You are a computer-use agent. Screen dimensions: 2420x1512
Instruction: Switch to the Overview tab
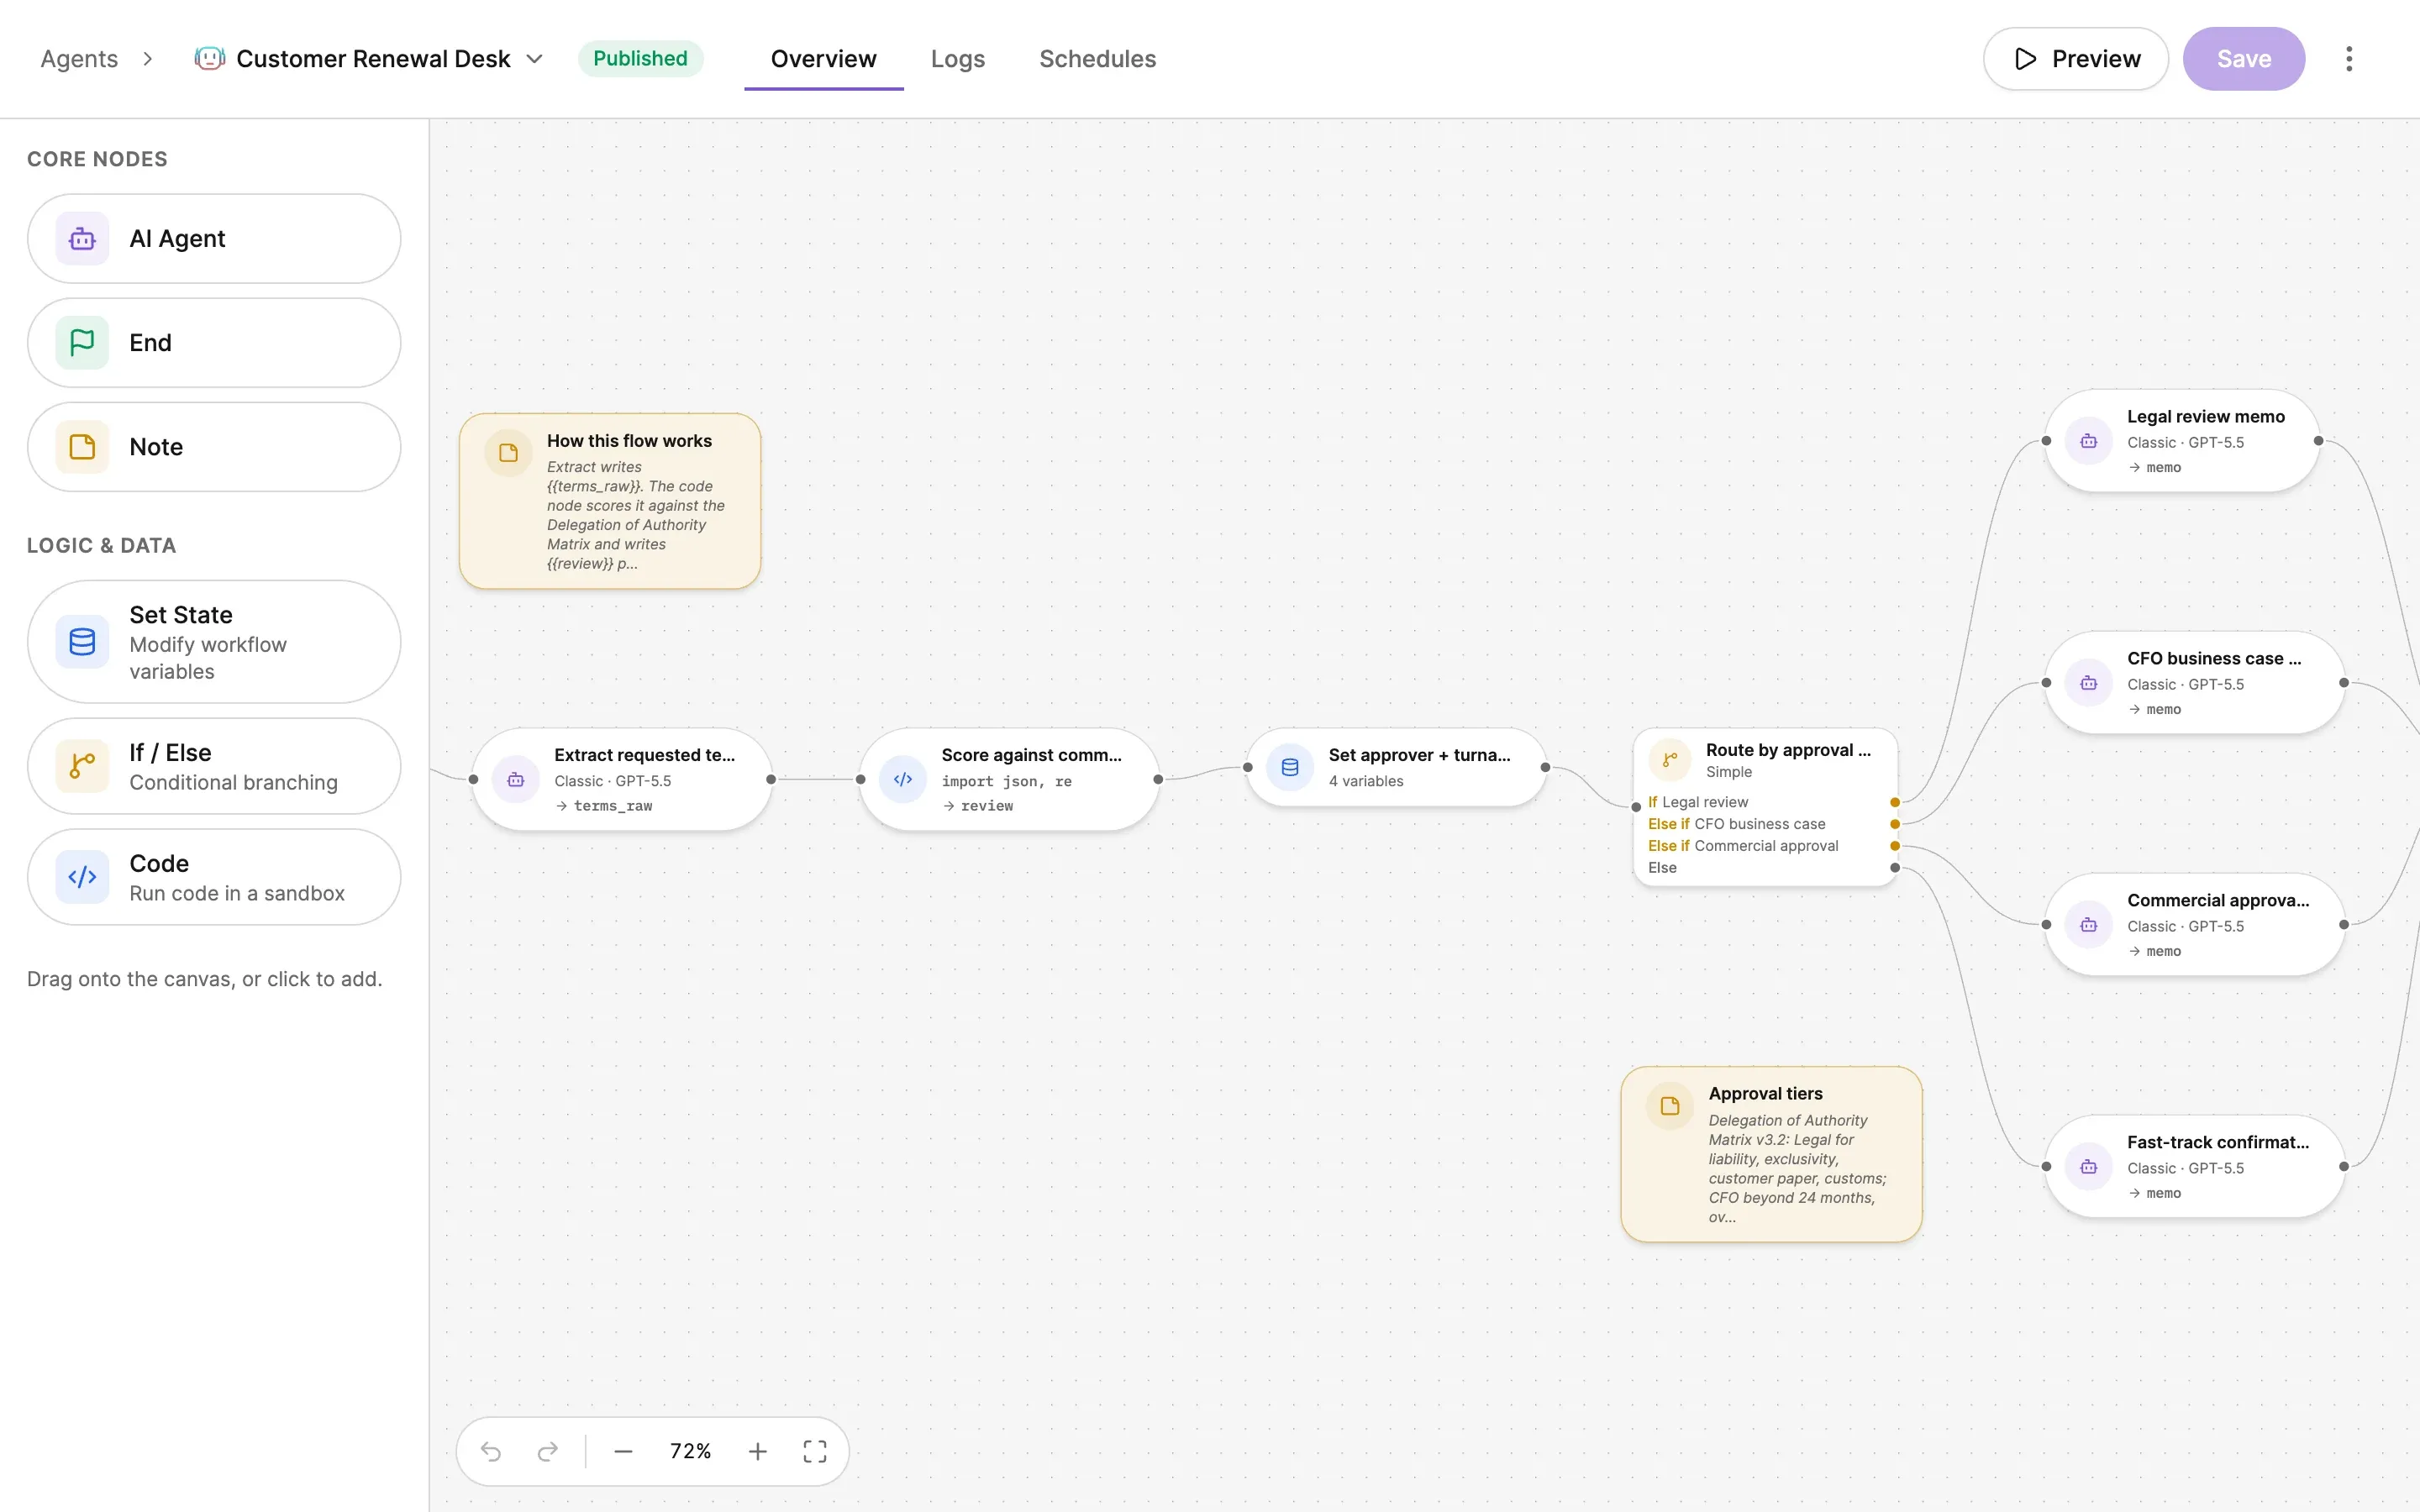click(823, 59)
